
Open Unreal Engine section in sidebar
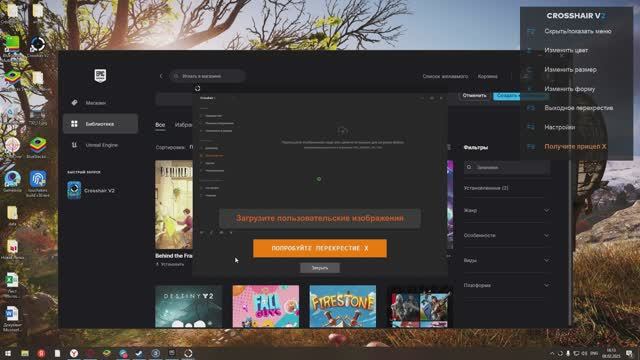100,145
